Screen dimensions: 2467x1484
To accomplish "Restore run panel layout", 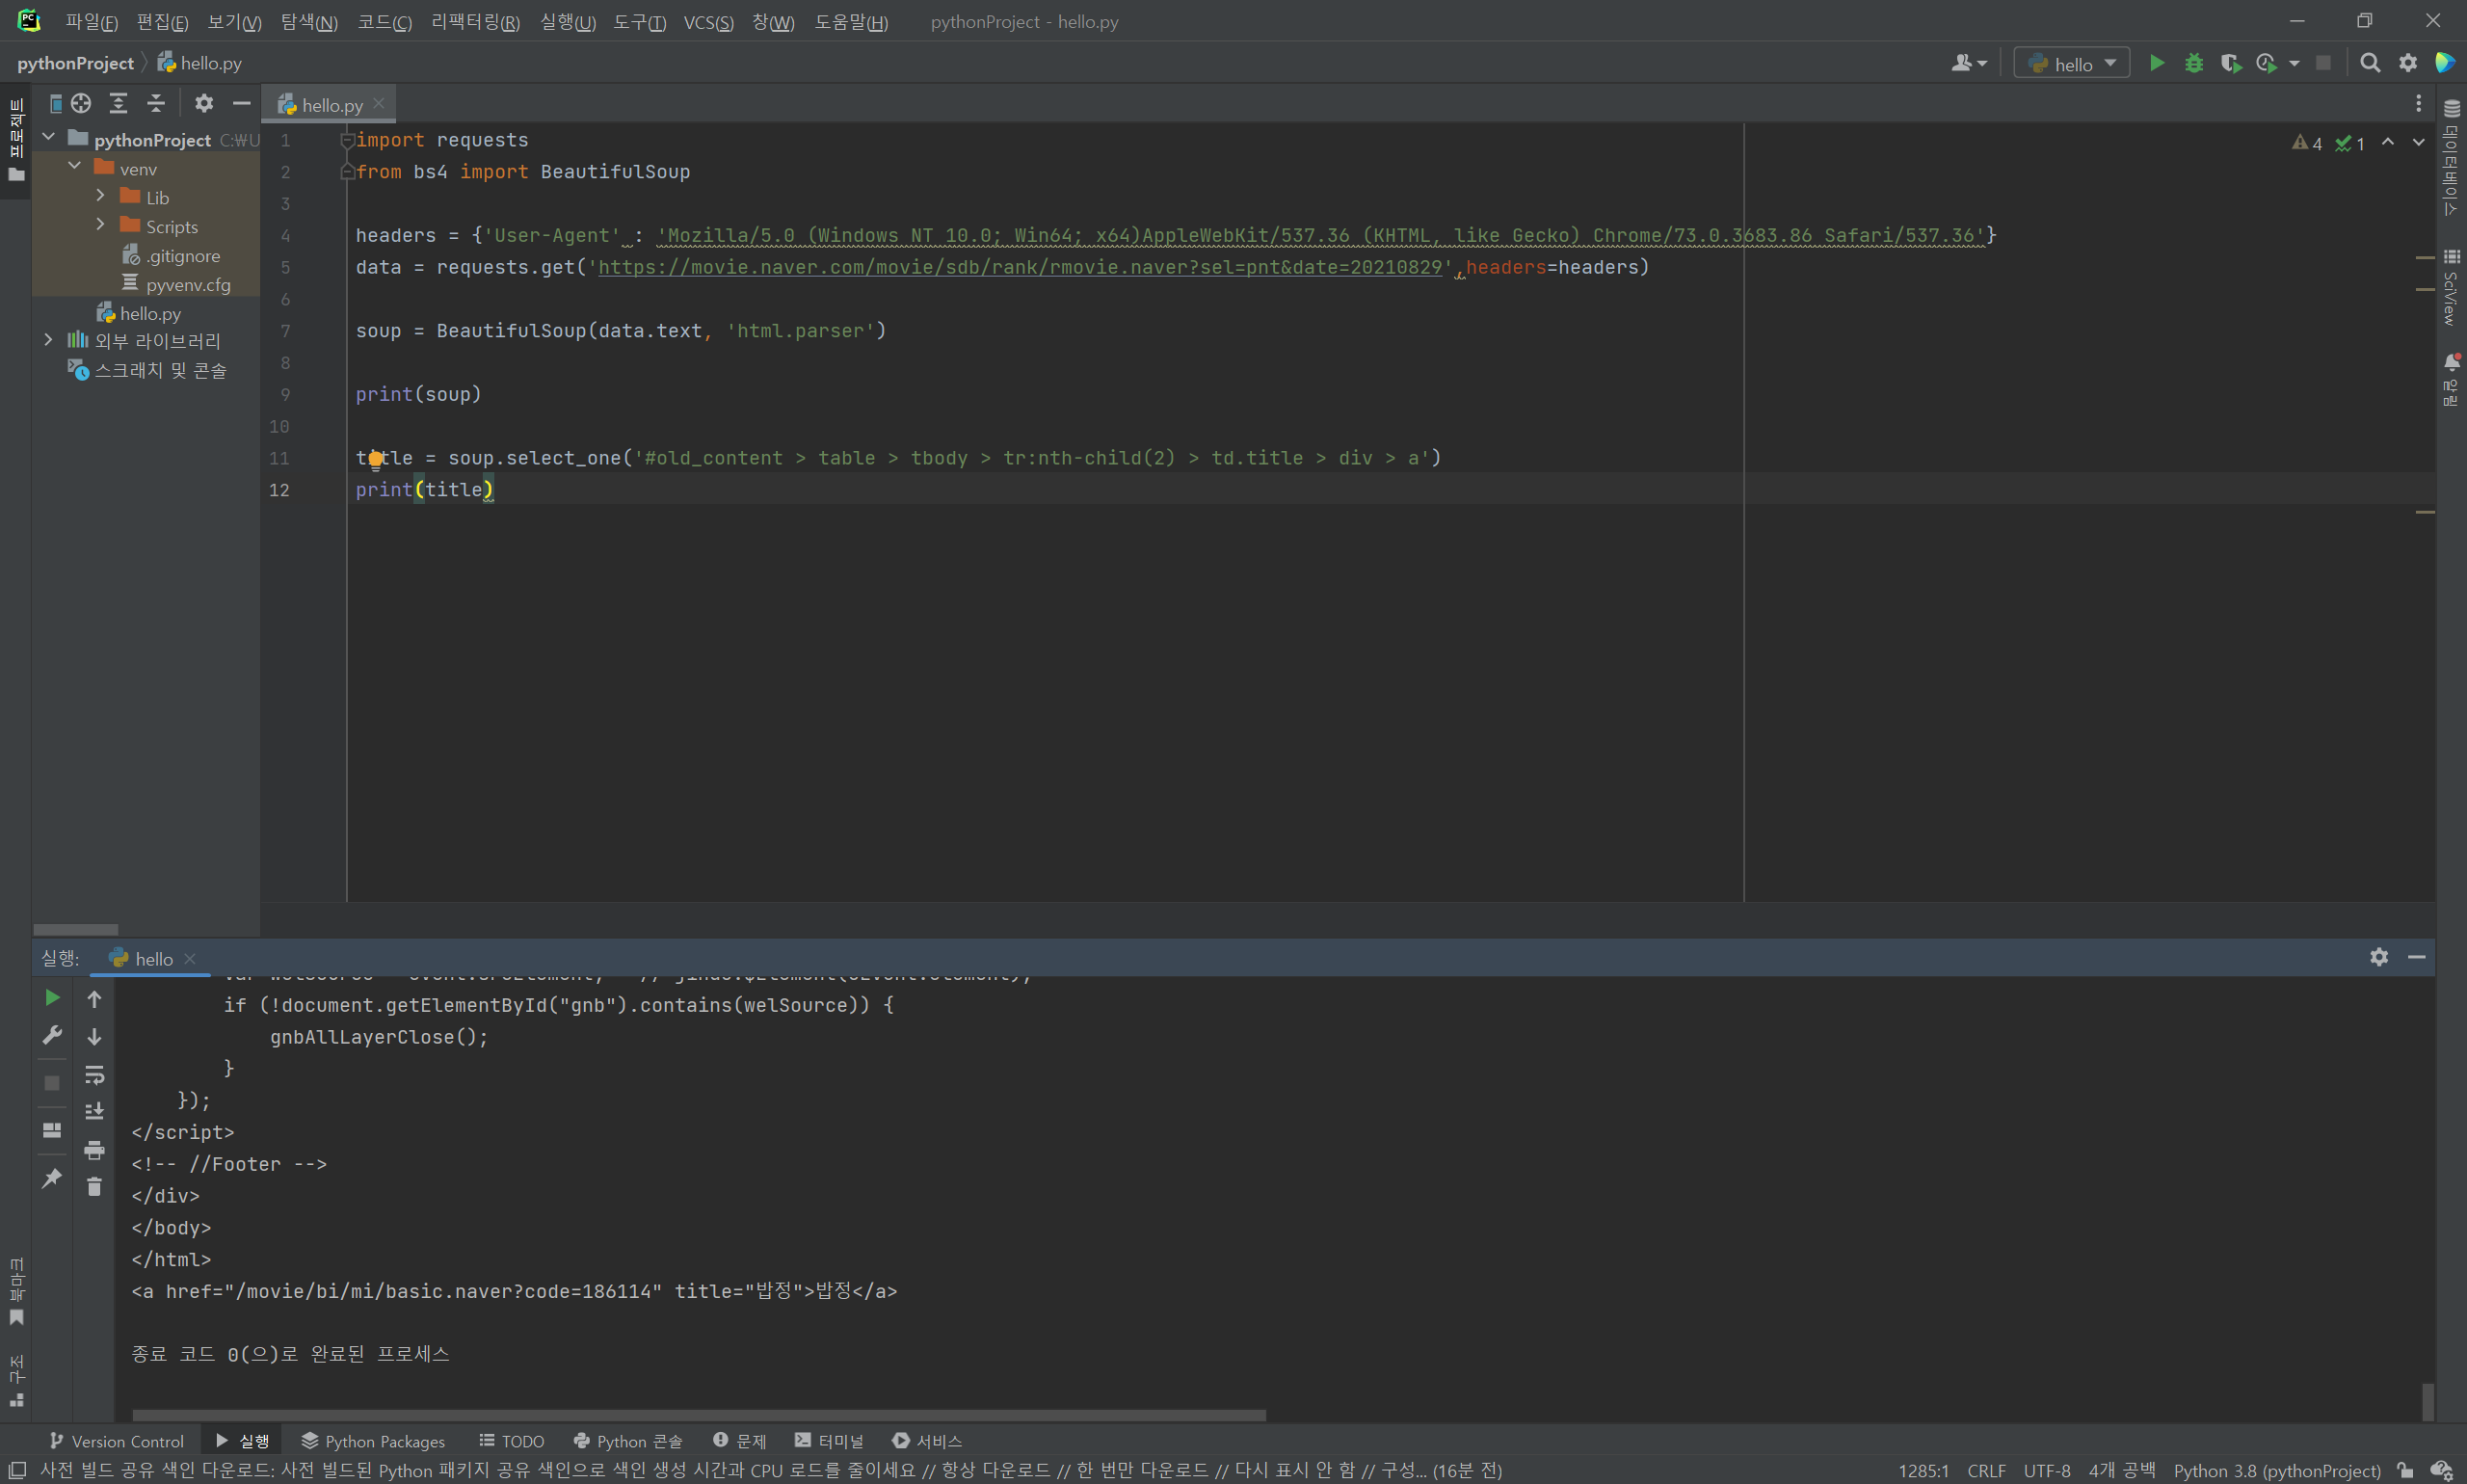I will [x=52, y=1131].
